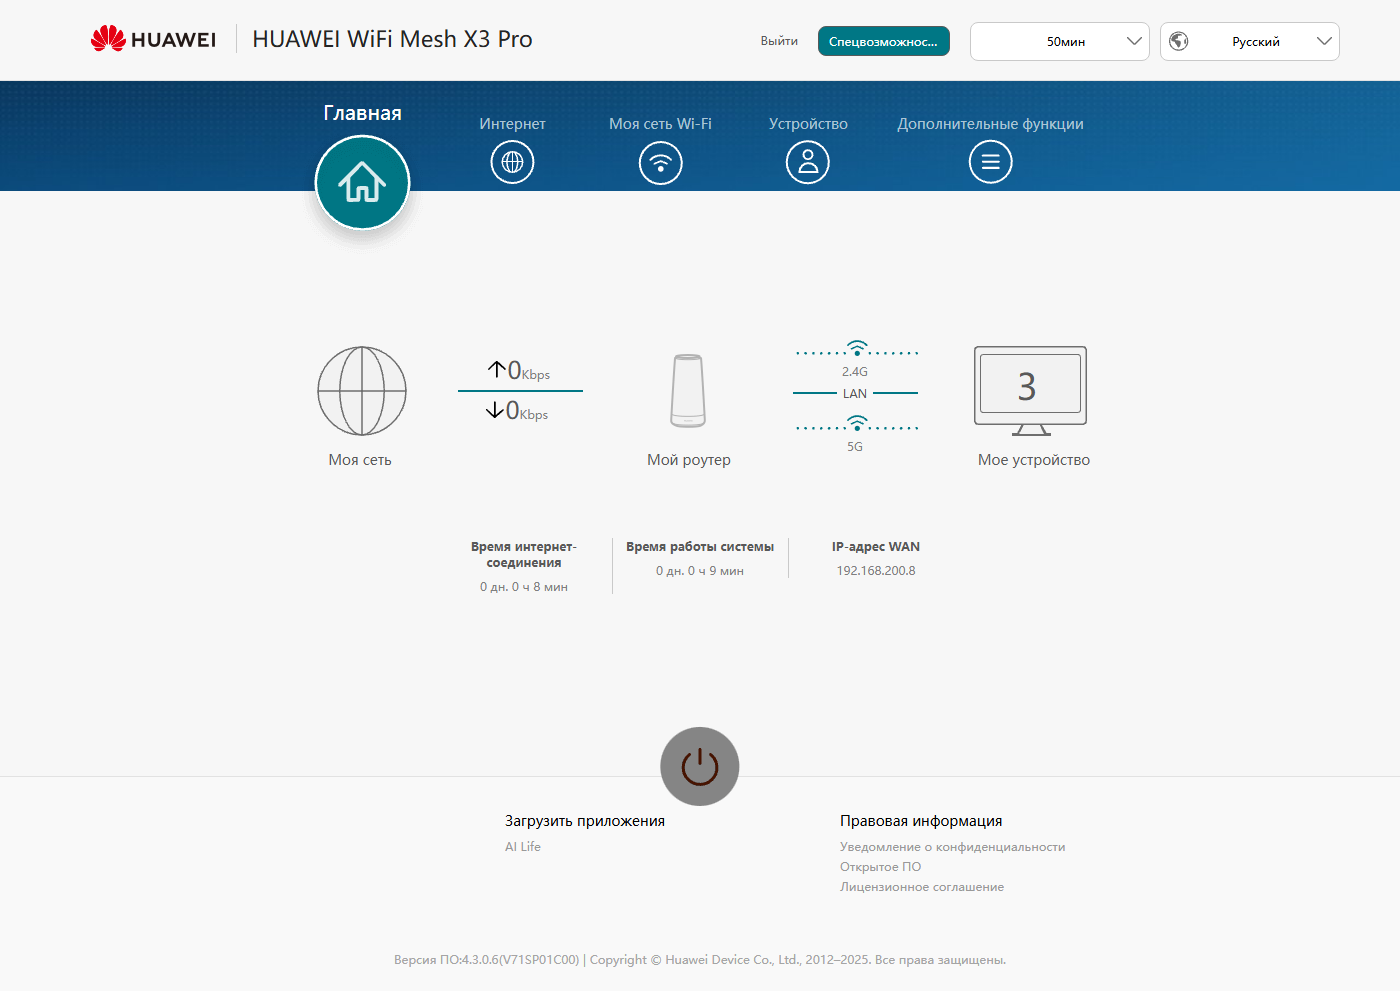
Task: Click the HUAWEI WiFi Mesh X3 Pro title
Action: click(x=392, y=39)
